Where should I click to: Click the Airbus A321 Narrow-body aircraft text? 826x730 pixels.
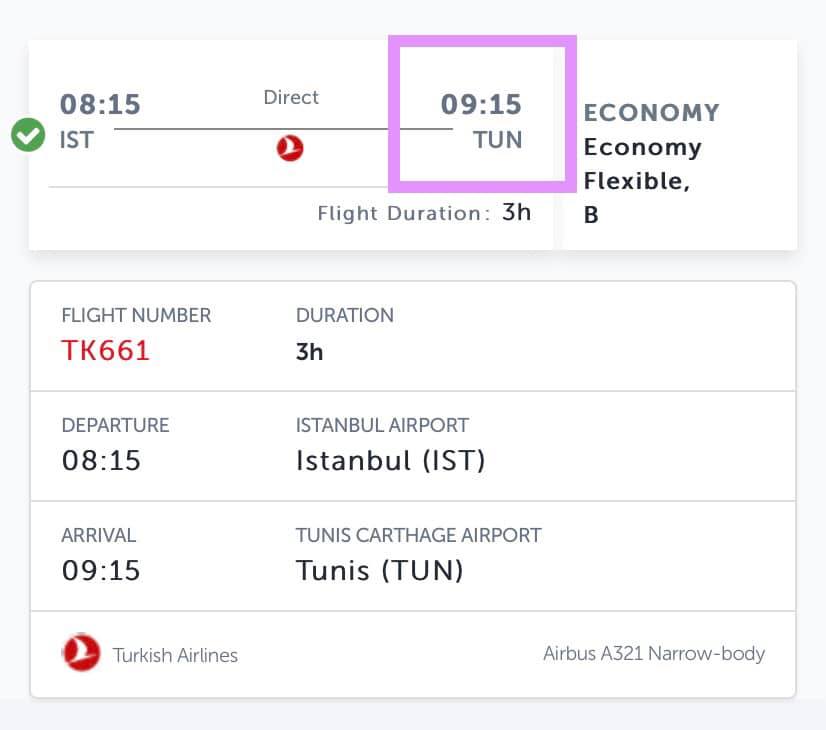tap(654, 654)
